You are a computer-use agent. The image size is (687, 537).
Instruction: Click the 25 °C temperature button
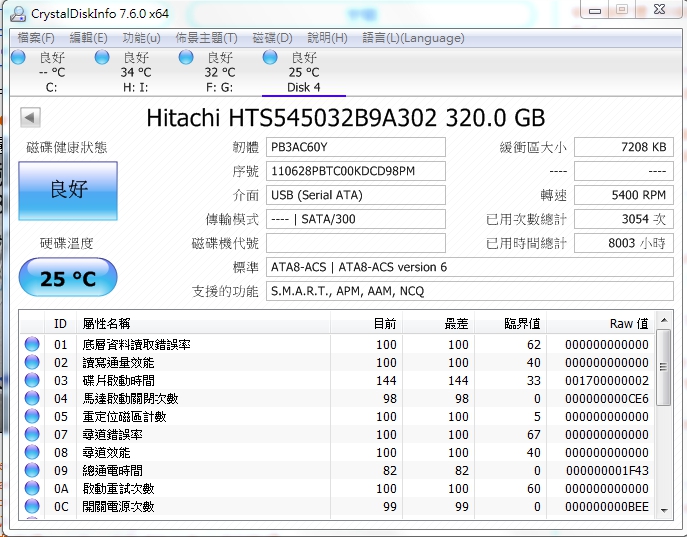coord(68,278)
